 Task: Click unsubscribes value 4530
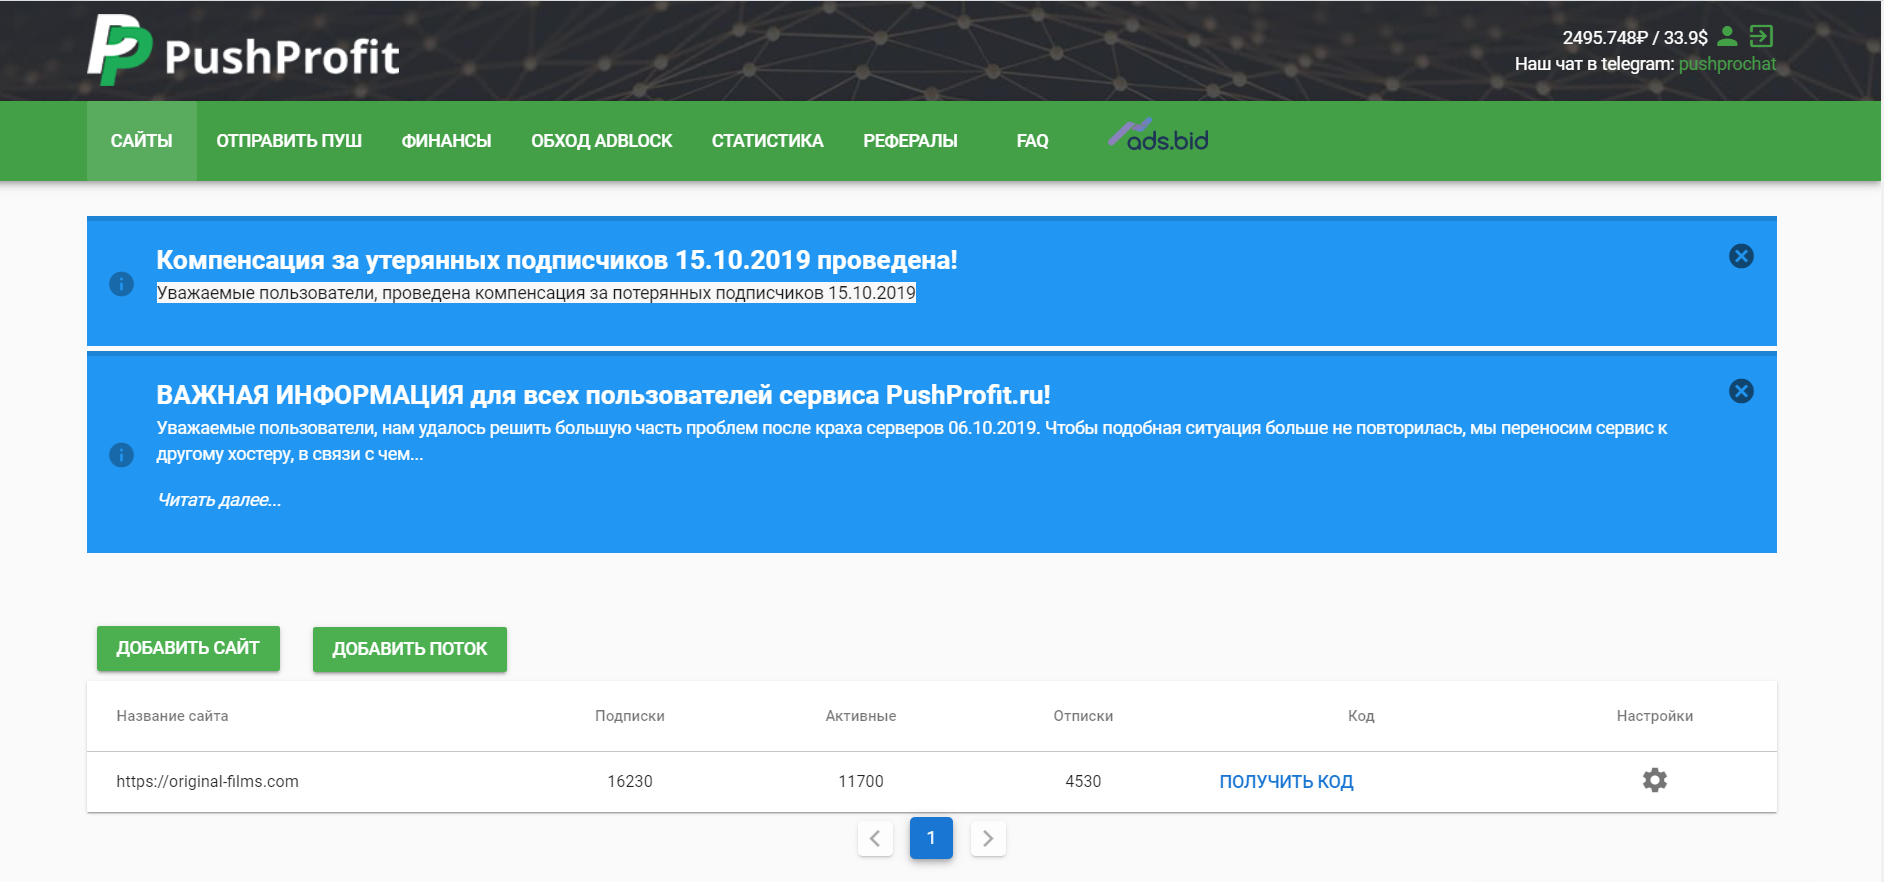1083,781
